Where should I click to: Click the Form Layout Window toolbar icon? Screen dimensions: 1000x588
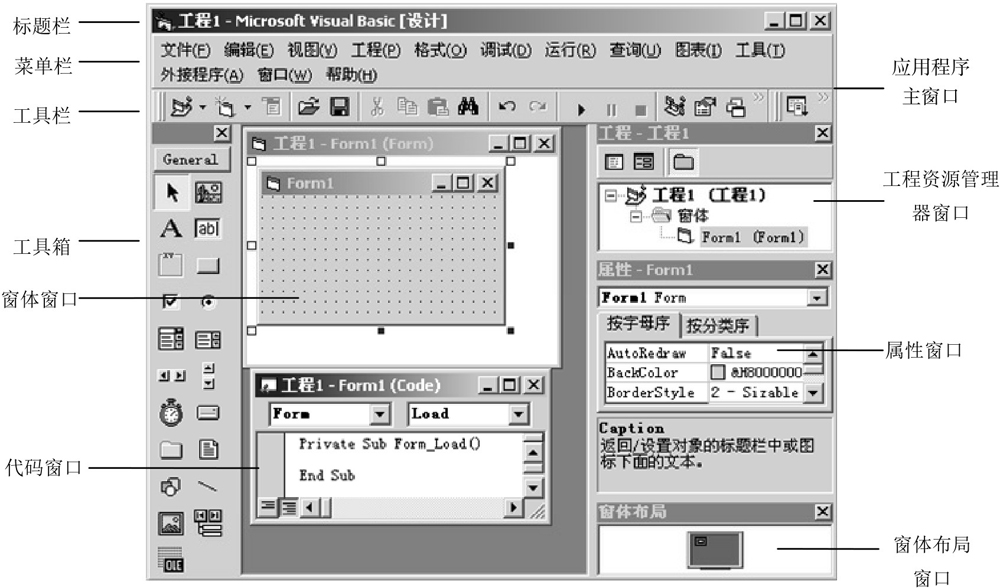pos(736,107)
